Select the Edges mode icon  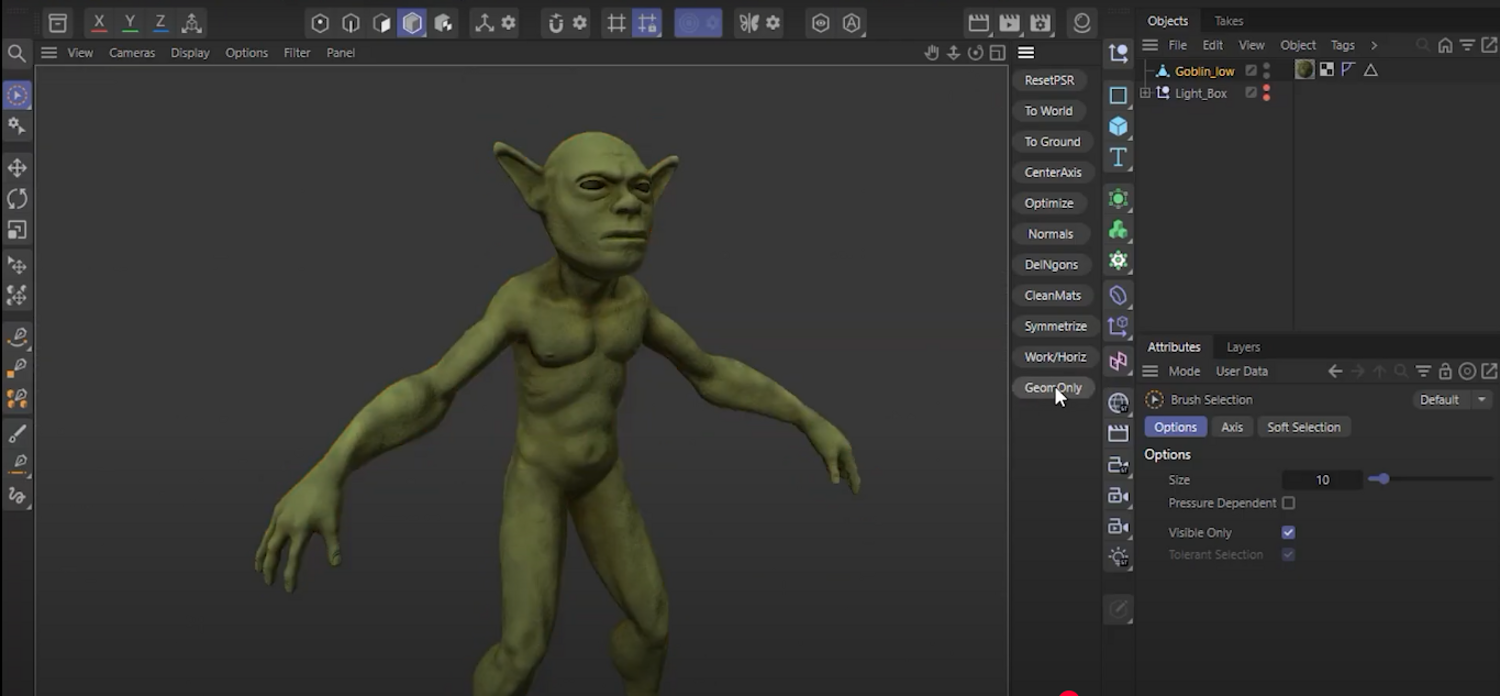click(x=351, y=22)
